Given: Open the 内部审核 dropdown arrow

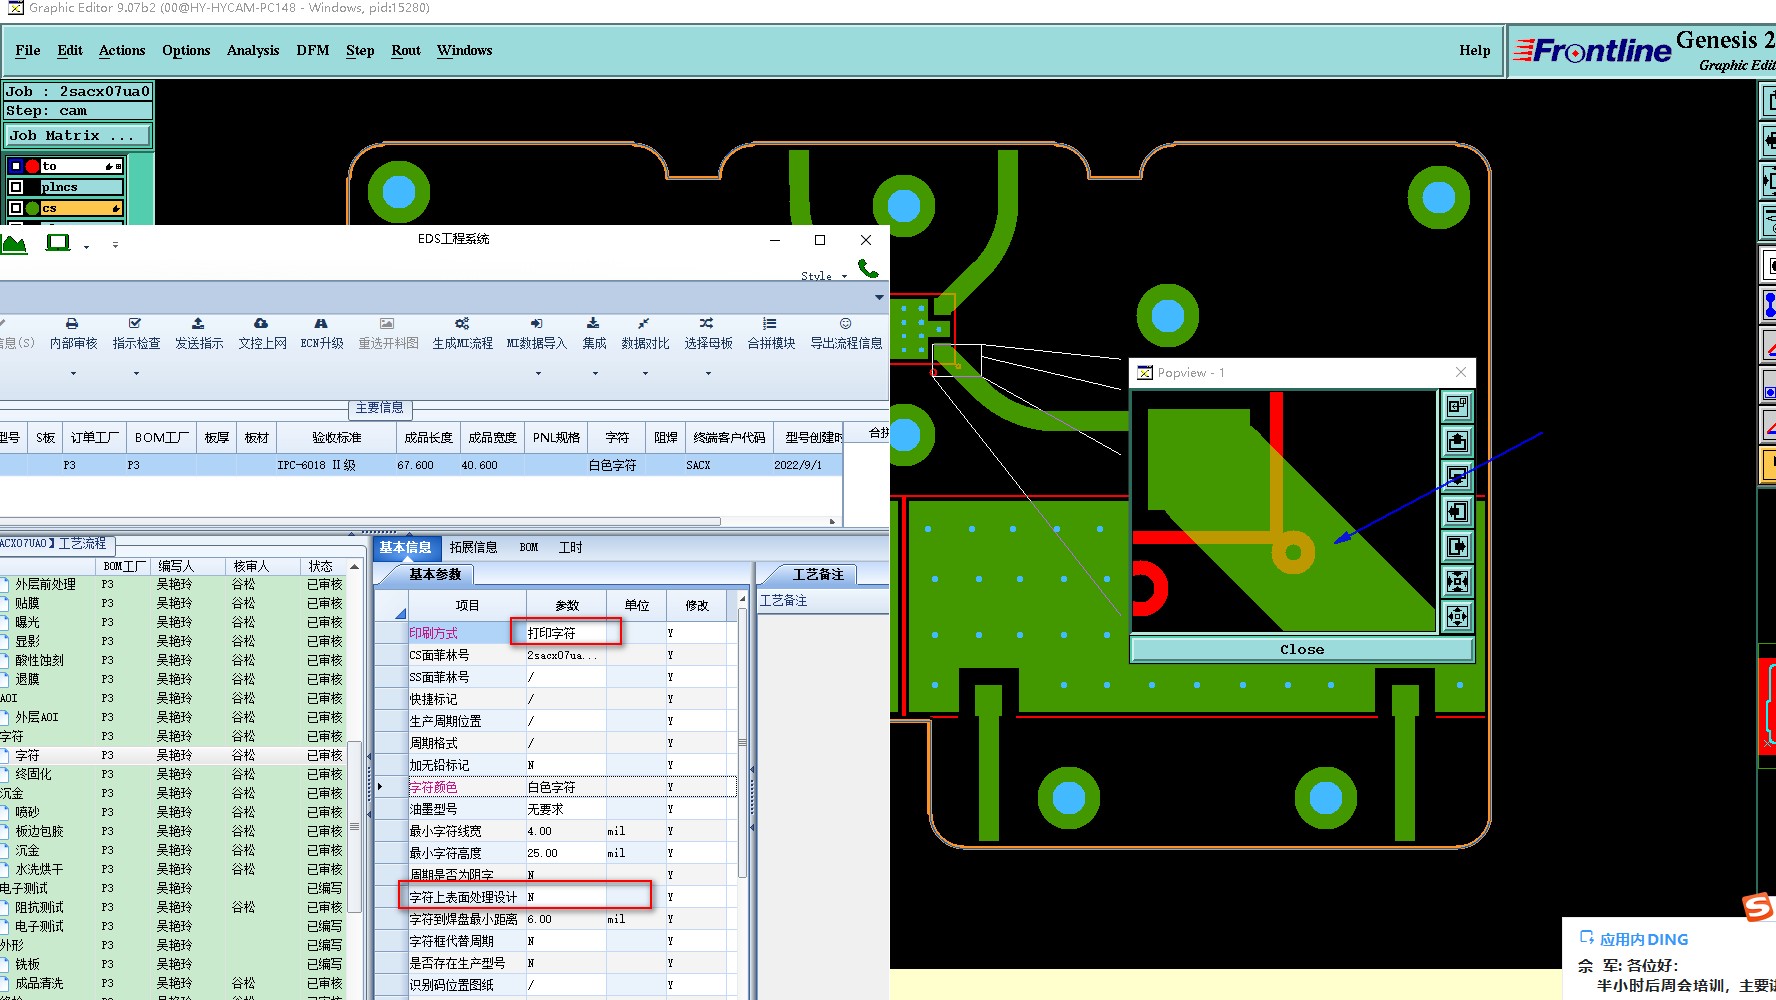Looking at the screenshot, I should [73, 373].
